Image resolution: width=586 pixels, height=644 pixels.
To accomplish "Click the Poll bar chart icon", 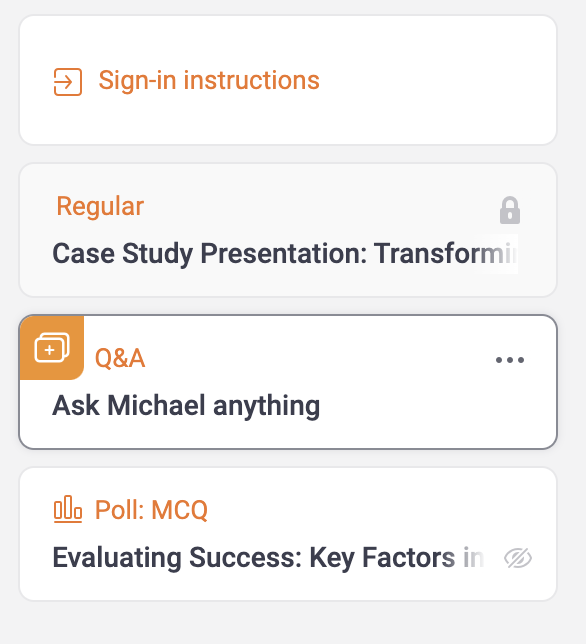I will click(x=68, y=509).
